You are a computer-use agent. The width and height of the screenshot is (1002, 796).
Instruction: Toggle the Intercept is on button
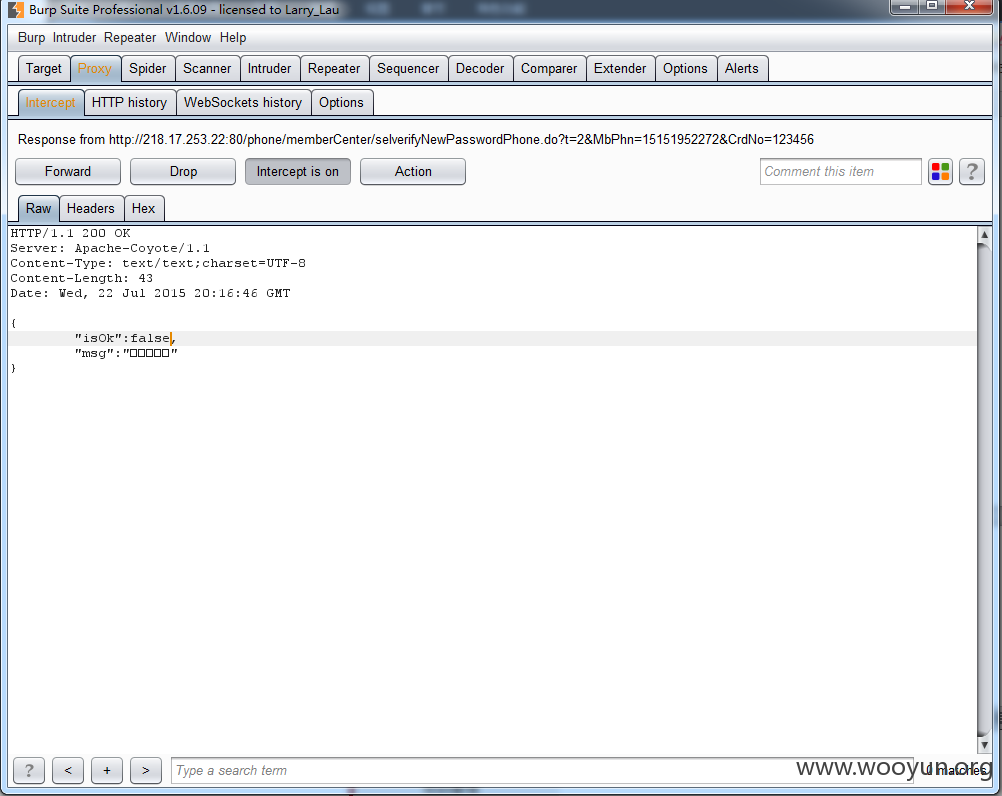(x=298, y=172)
